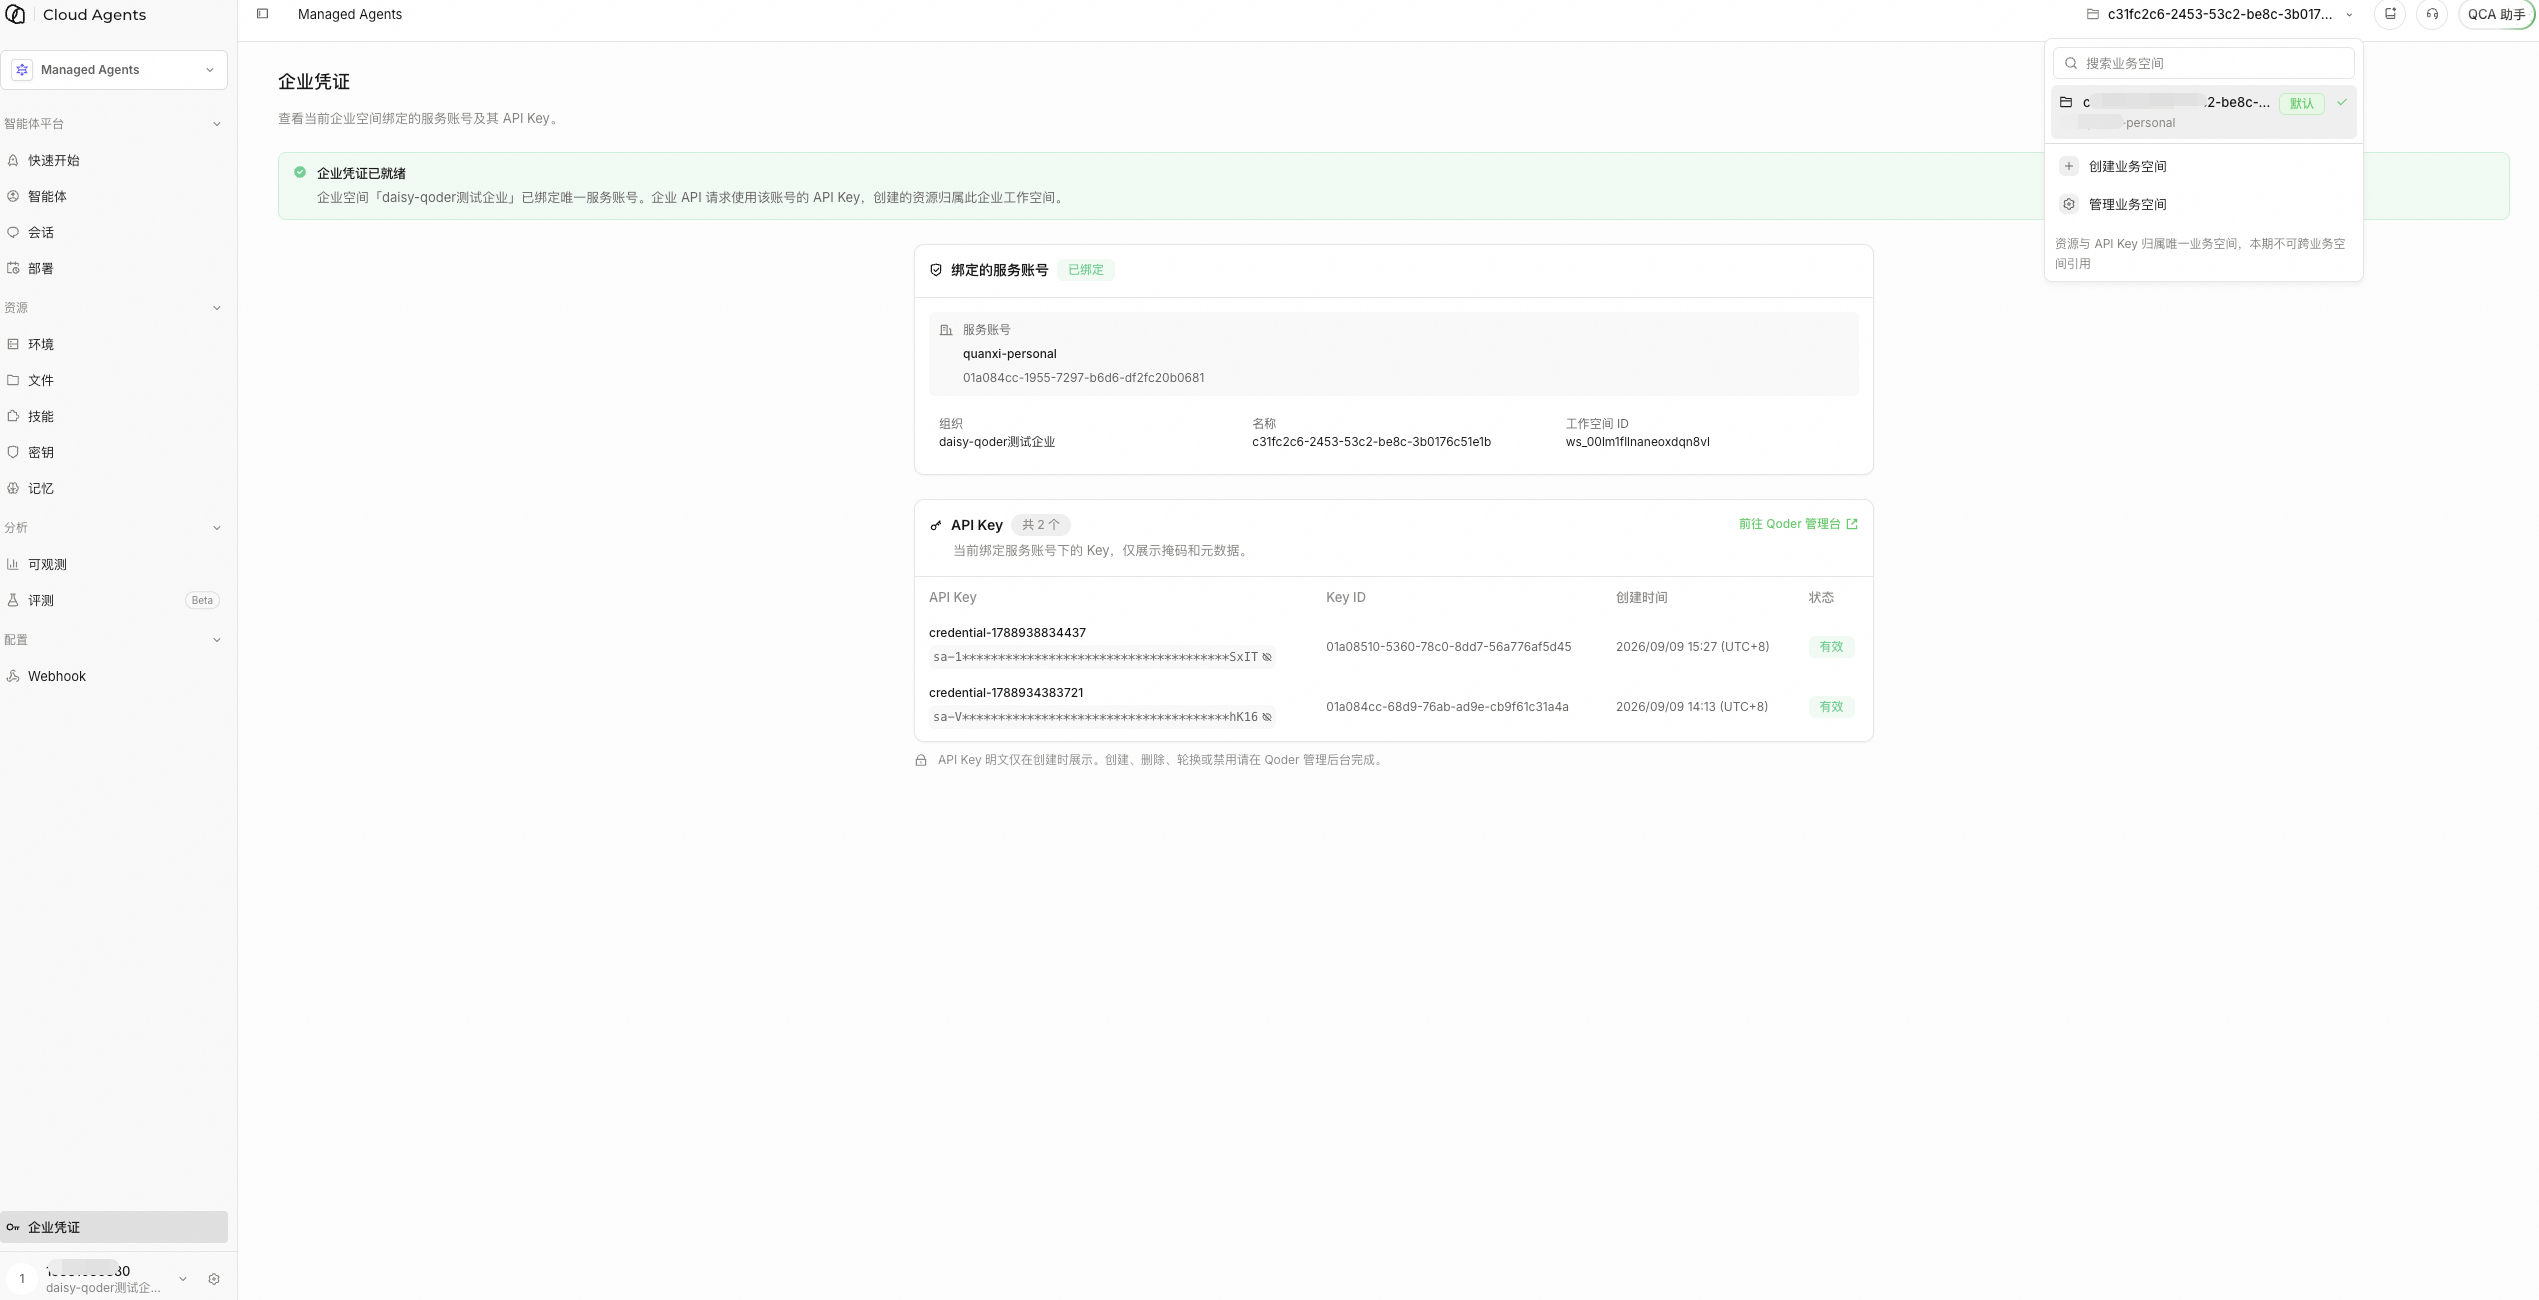Open the 评测 Beta page

pyautogui.click(x=114, y=600)
